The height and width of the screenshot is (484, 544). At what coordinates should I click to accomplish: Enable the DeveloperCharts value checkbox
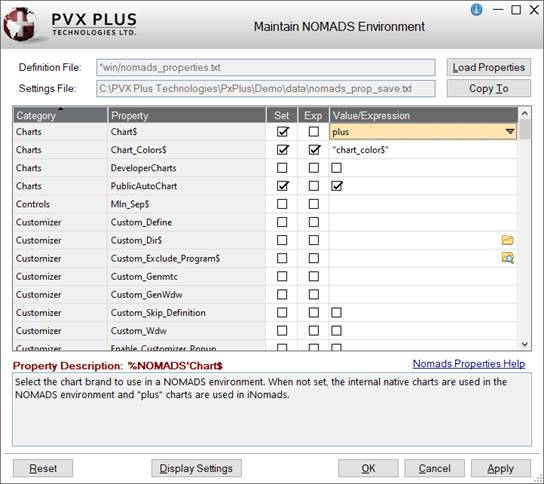(x=336, y=168)
